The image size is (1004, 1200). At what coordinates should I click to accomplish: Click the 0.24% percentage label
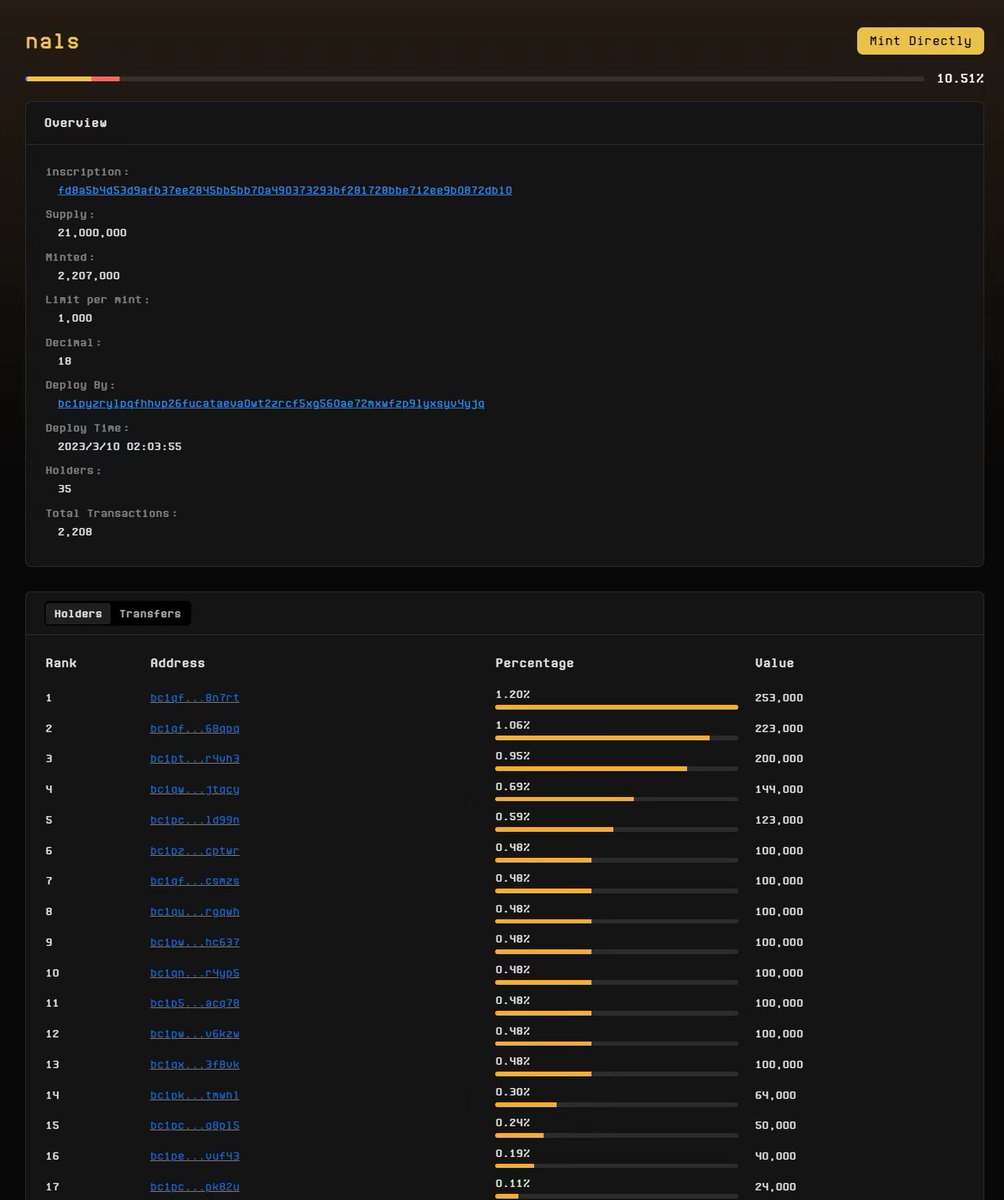(x=512, y=1122)
